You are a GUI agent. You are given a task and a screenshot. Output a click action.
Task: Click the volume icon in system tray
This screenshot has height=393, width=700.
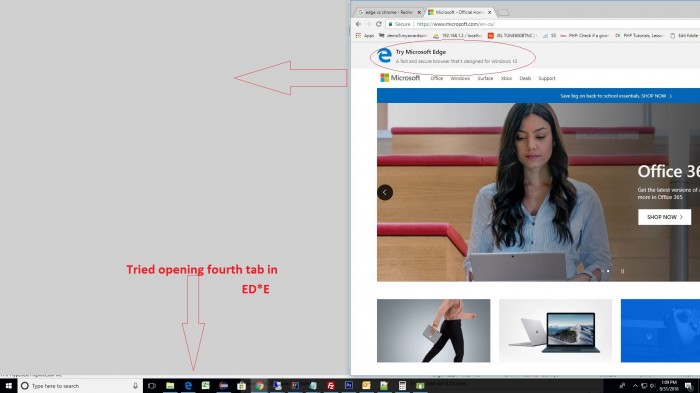click(652, 386)
